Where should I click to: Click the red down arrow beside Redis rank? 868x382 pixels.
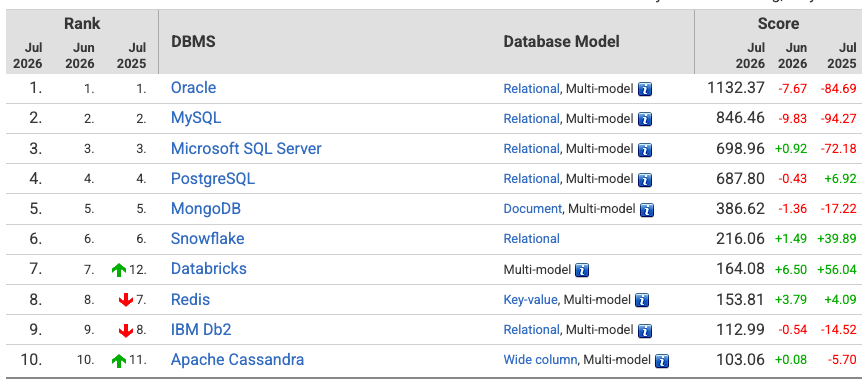coord(126,300)
